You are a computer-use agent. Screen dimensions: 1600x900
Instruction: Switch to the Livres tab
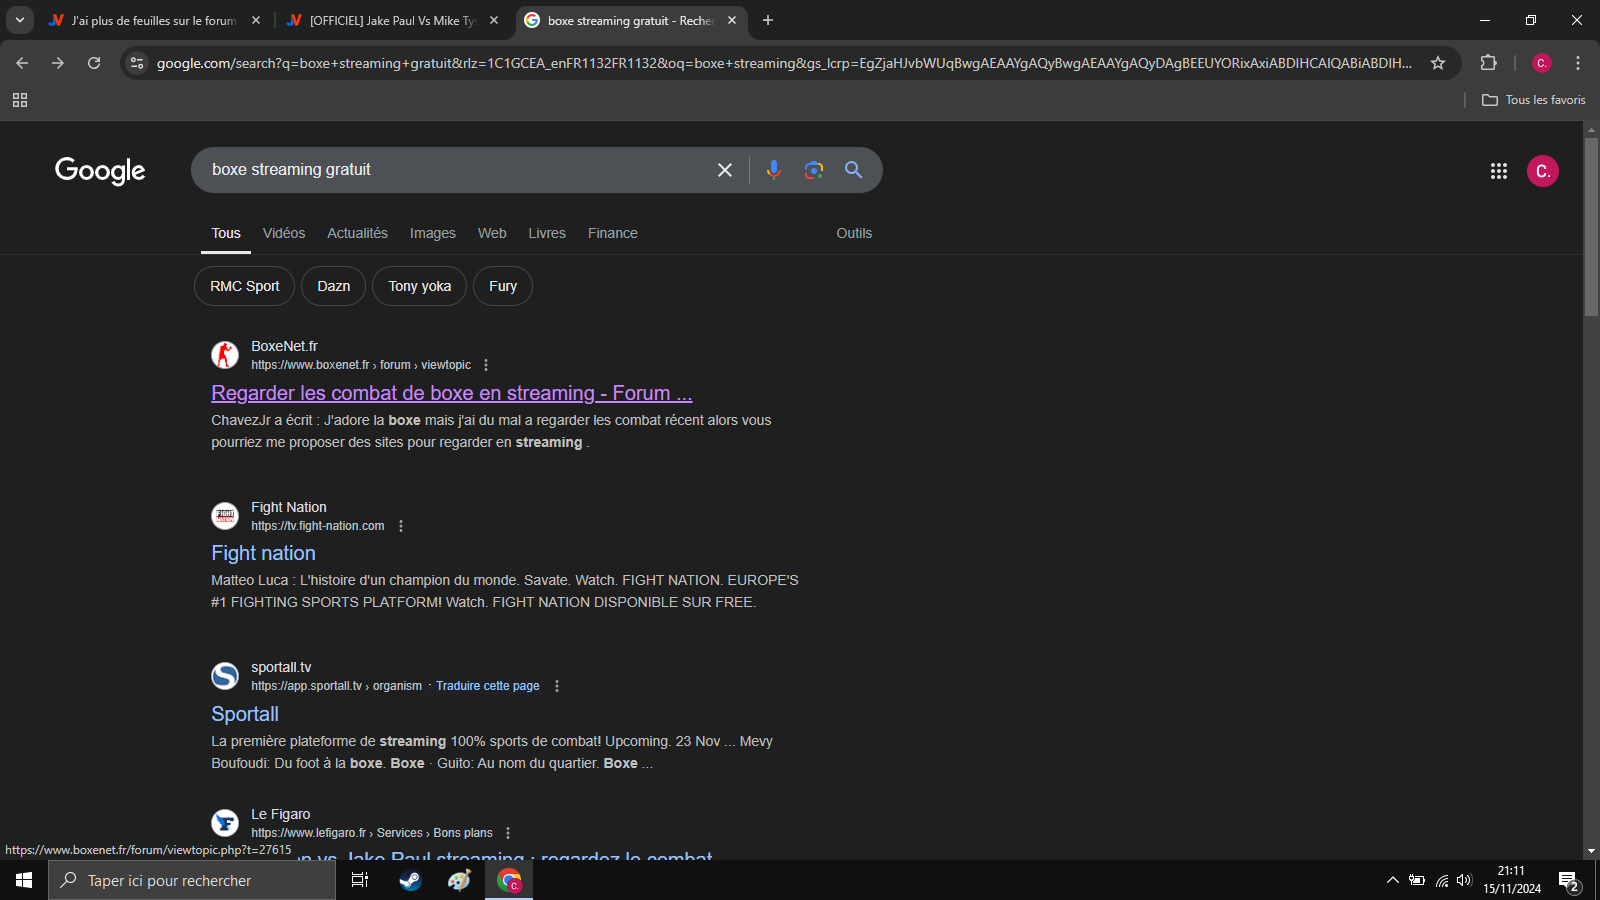click(x=547, y=233)
